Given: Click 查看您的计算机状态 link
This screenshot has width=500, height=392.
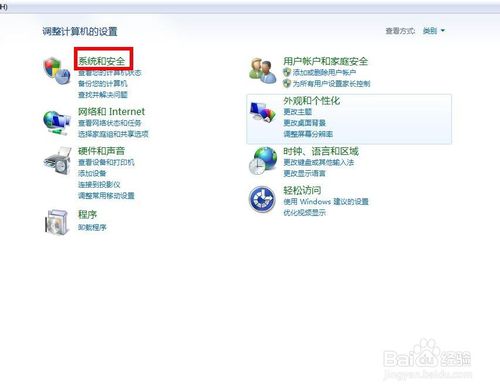Looking at the screenshot, I should (x=110, y=73).
